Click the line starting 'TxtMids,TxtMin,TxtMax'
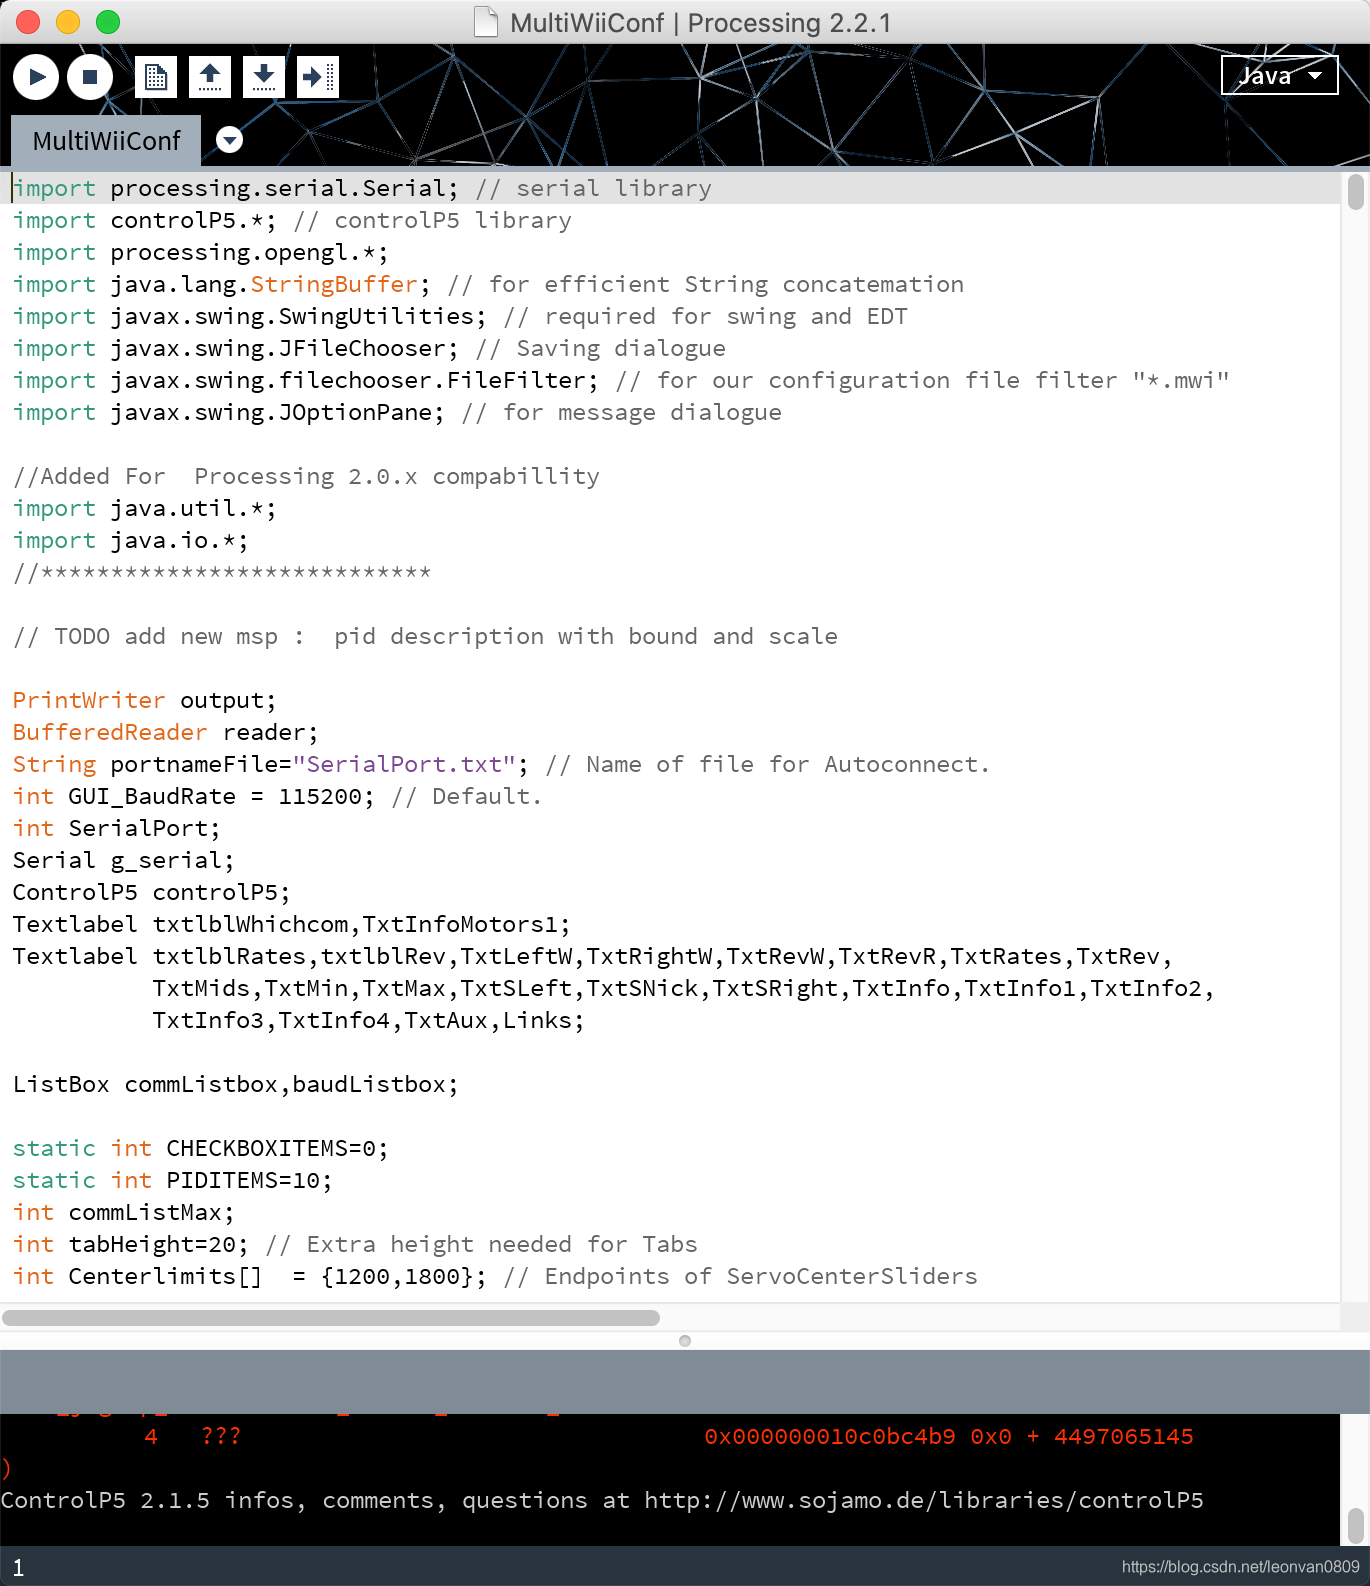The height and width of the screenshot is (1586, 1370). click(x=683, y=989)
